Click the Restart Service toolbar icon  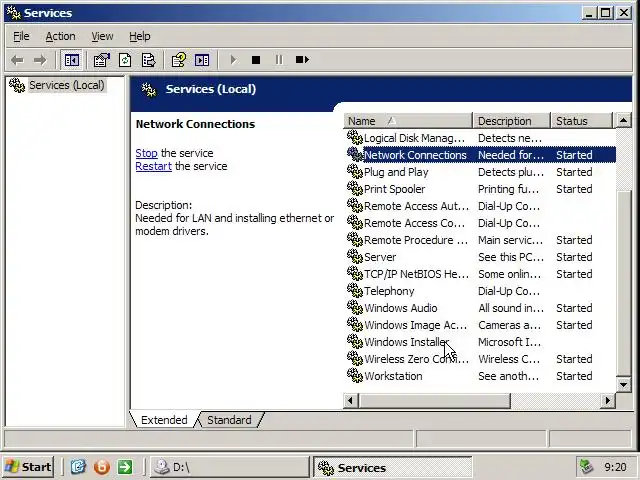click(x=302, y=60)
